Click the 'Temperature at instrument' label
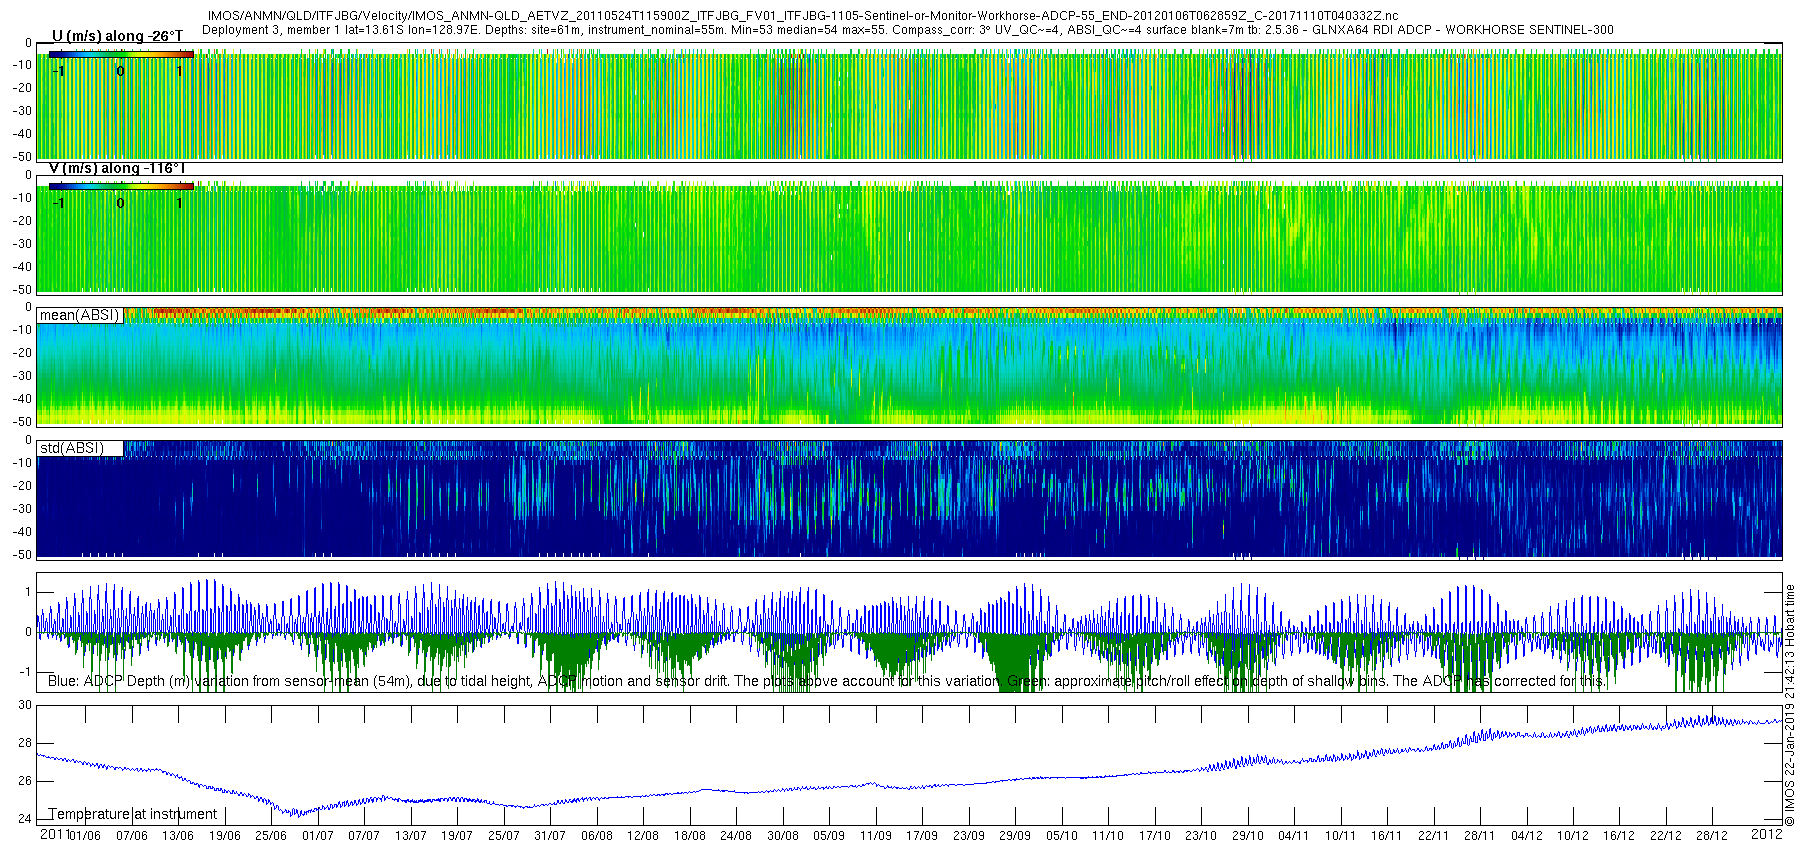1800x850 pixels. tap(133, 814)
